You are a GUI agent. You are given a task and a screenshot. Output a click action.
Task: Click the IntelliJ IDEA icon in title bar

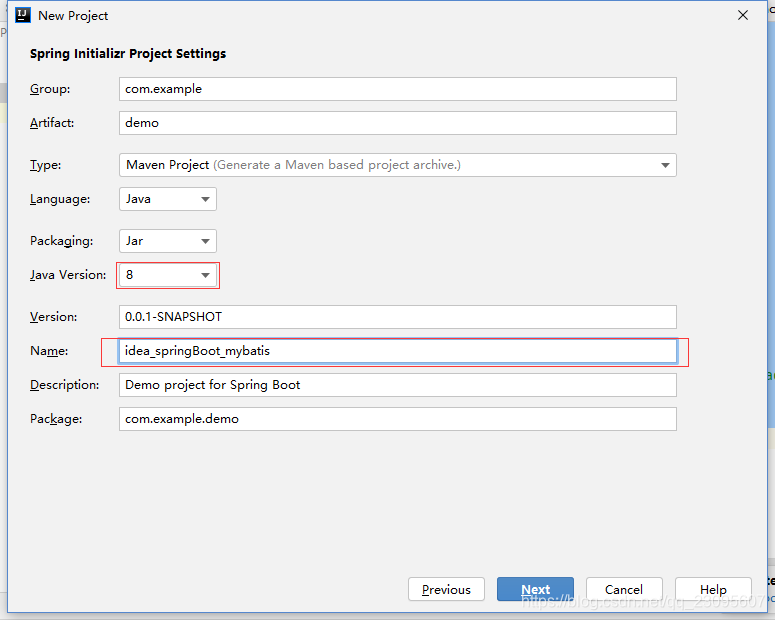click(x=23, y=15)
